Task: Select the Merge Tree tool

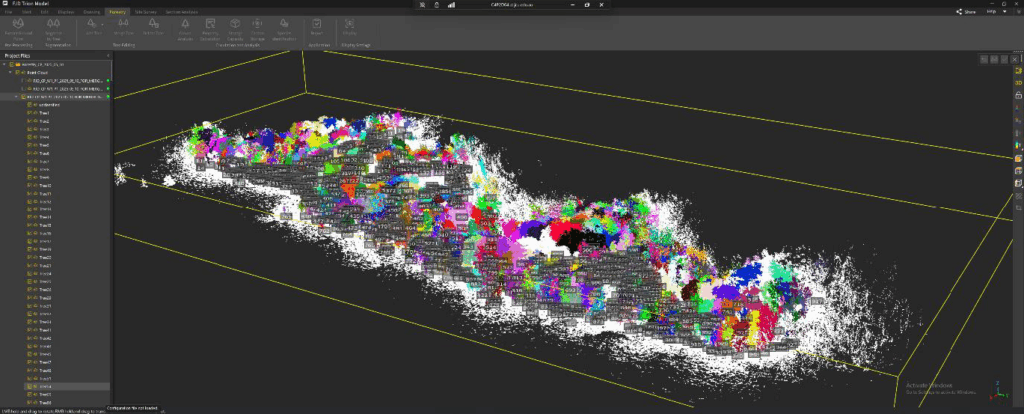Action: point(124,24)
